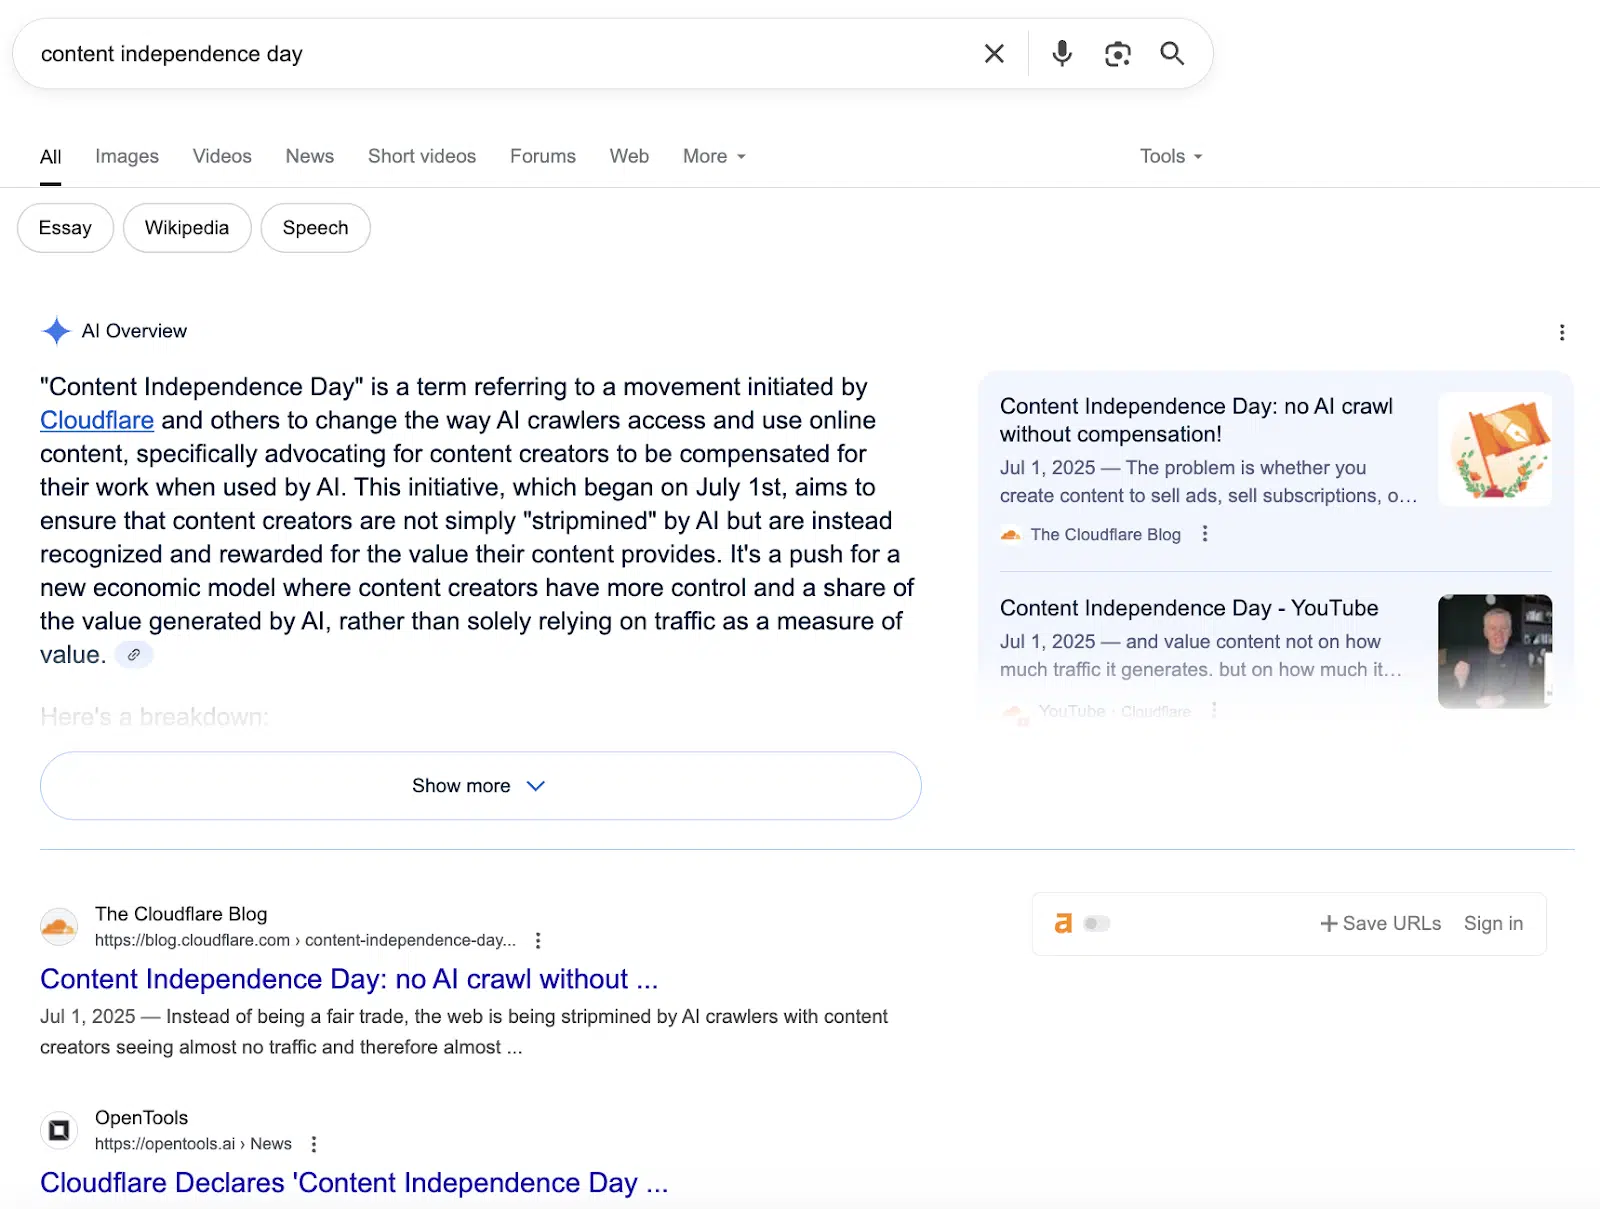Viewport: 1600px width, 1209px height.
Task: Open AI Overview three-dot options menu
Action: pyautogui.click(x=1561, y=332)
